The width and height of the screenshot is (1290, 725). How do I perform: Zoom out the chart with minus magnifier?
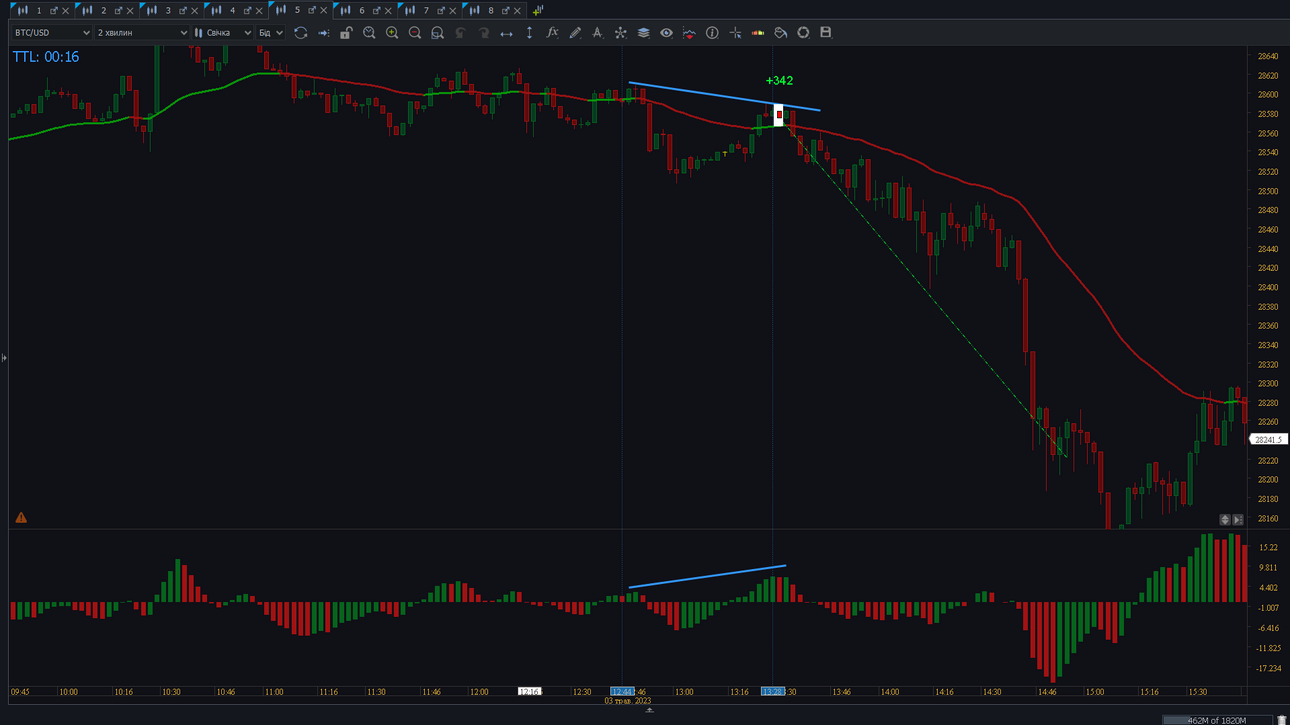tap(415, 33)
